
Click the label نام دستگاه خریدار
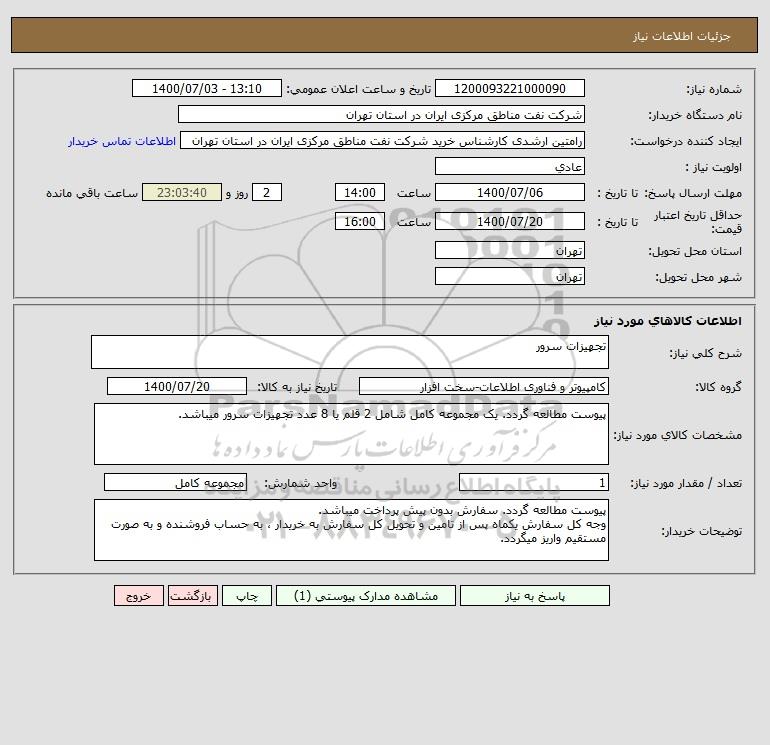point(695,115)
